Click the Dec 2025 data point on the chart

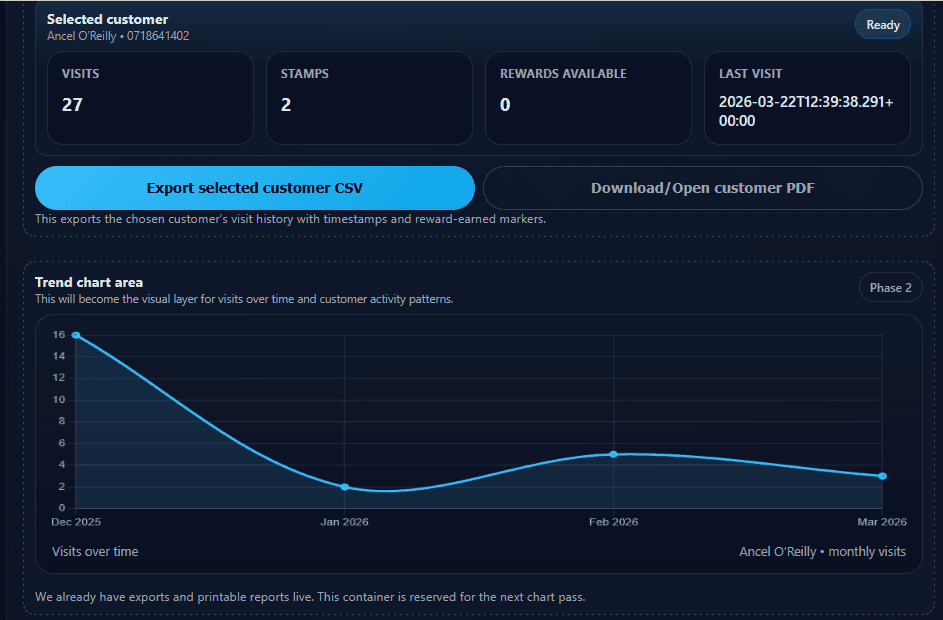click(x=75, y=335)
